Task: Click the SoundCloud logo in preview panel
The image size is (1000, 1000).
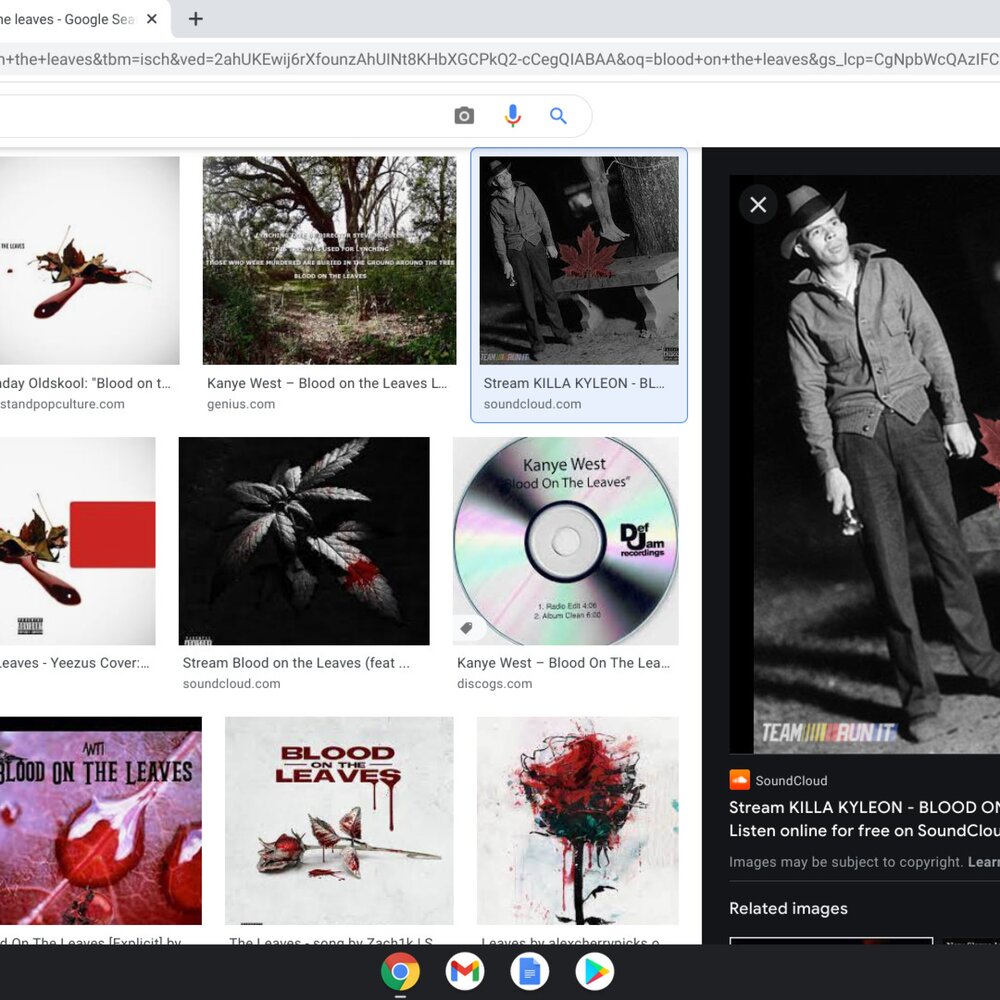Action: point(740,780)
